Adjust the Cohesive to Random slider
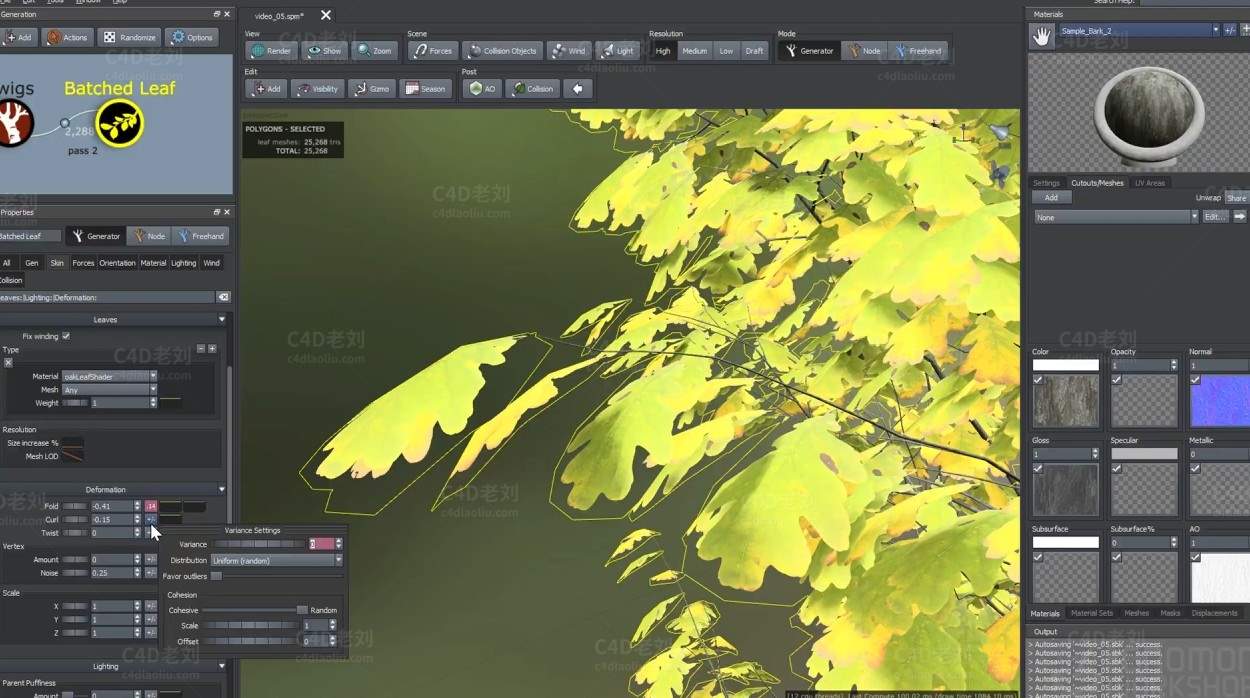Image resolution: width=1250 pixels, height=698 pixels. click(254, 610)
